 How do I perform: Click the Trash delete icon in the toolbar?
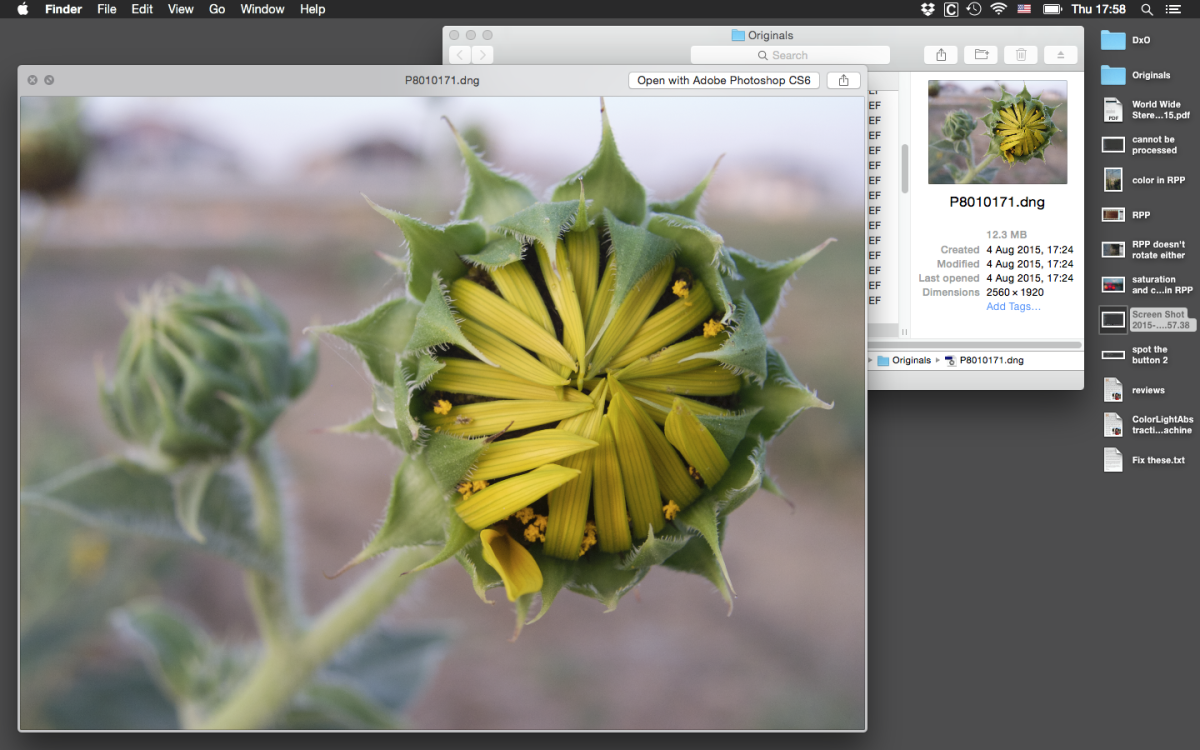(1020, 54)
